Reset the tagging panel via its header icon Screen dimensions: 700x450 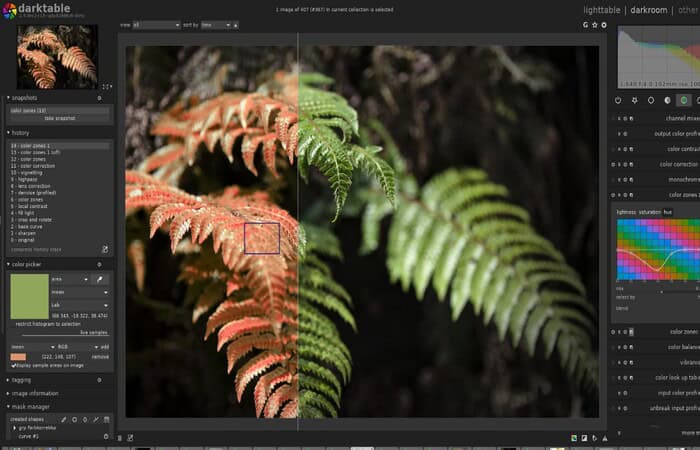(99, 380)
